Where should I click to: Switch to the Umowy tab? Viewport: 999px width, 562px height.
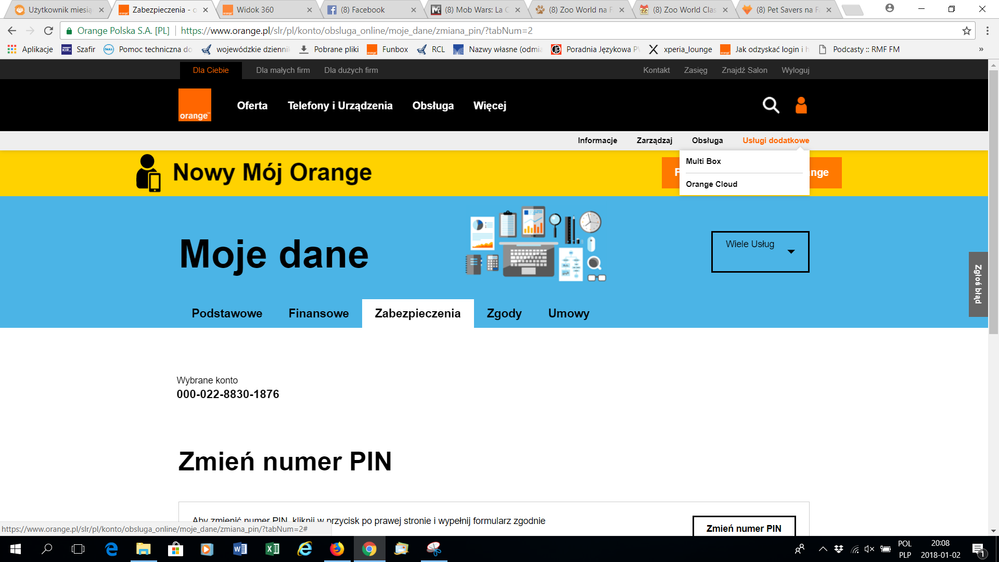(x=568, y=313)
